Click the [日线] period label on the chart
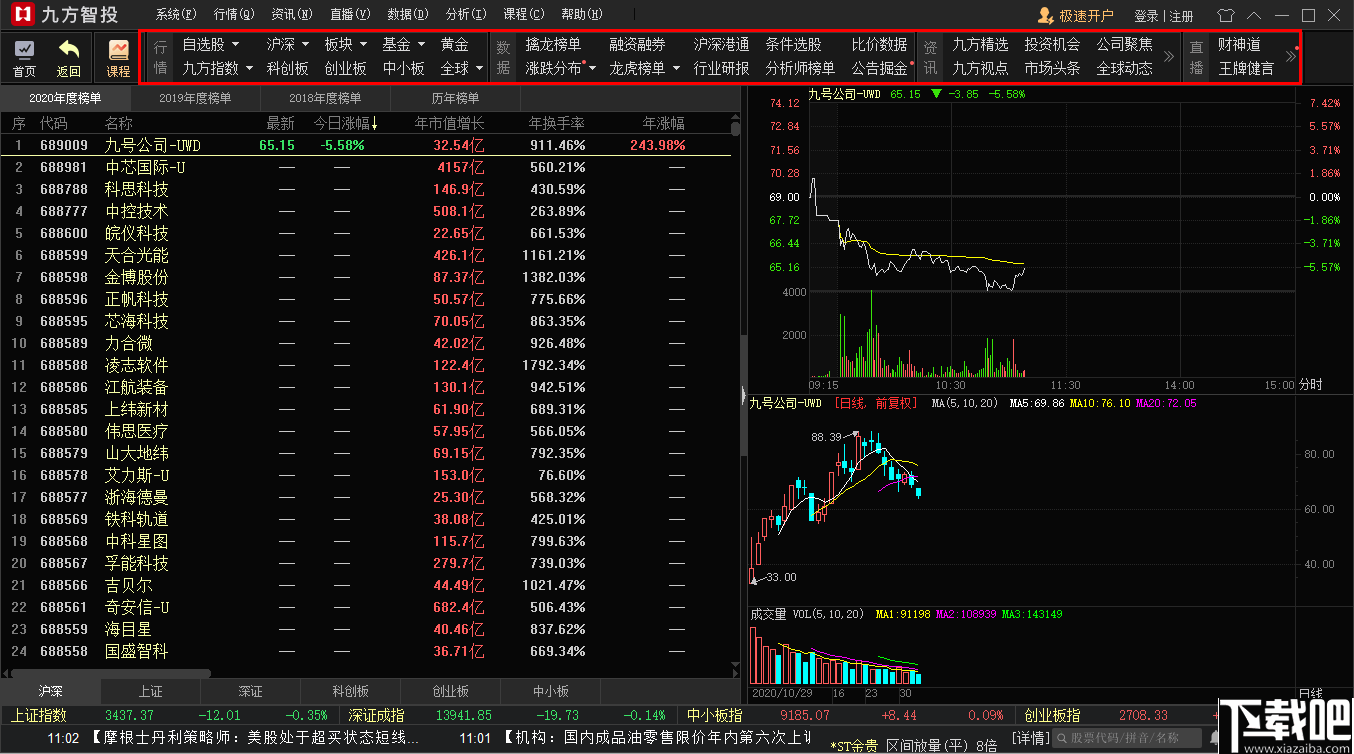The height and width of the screenshot is (754, 1354). (849, 404)
